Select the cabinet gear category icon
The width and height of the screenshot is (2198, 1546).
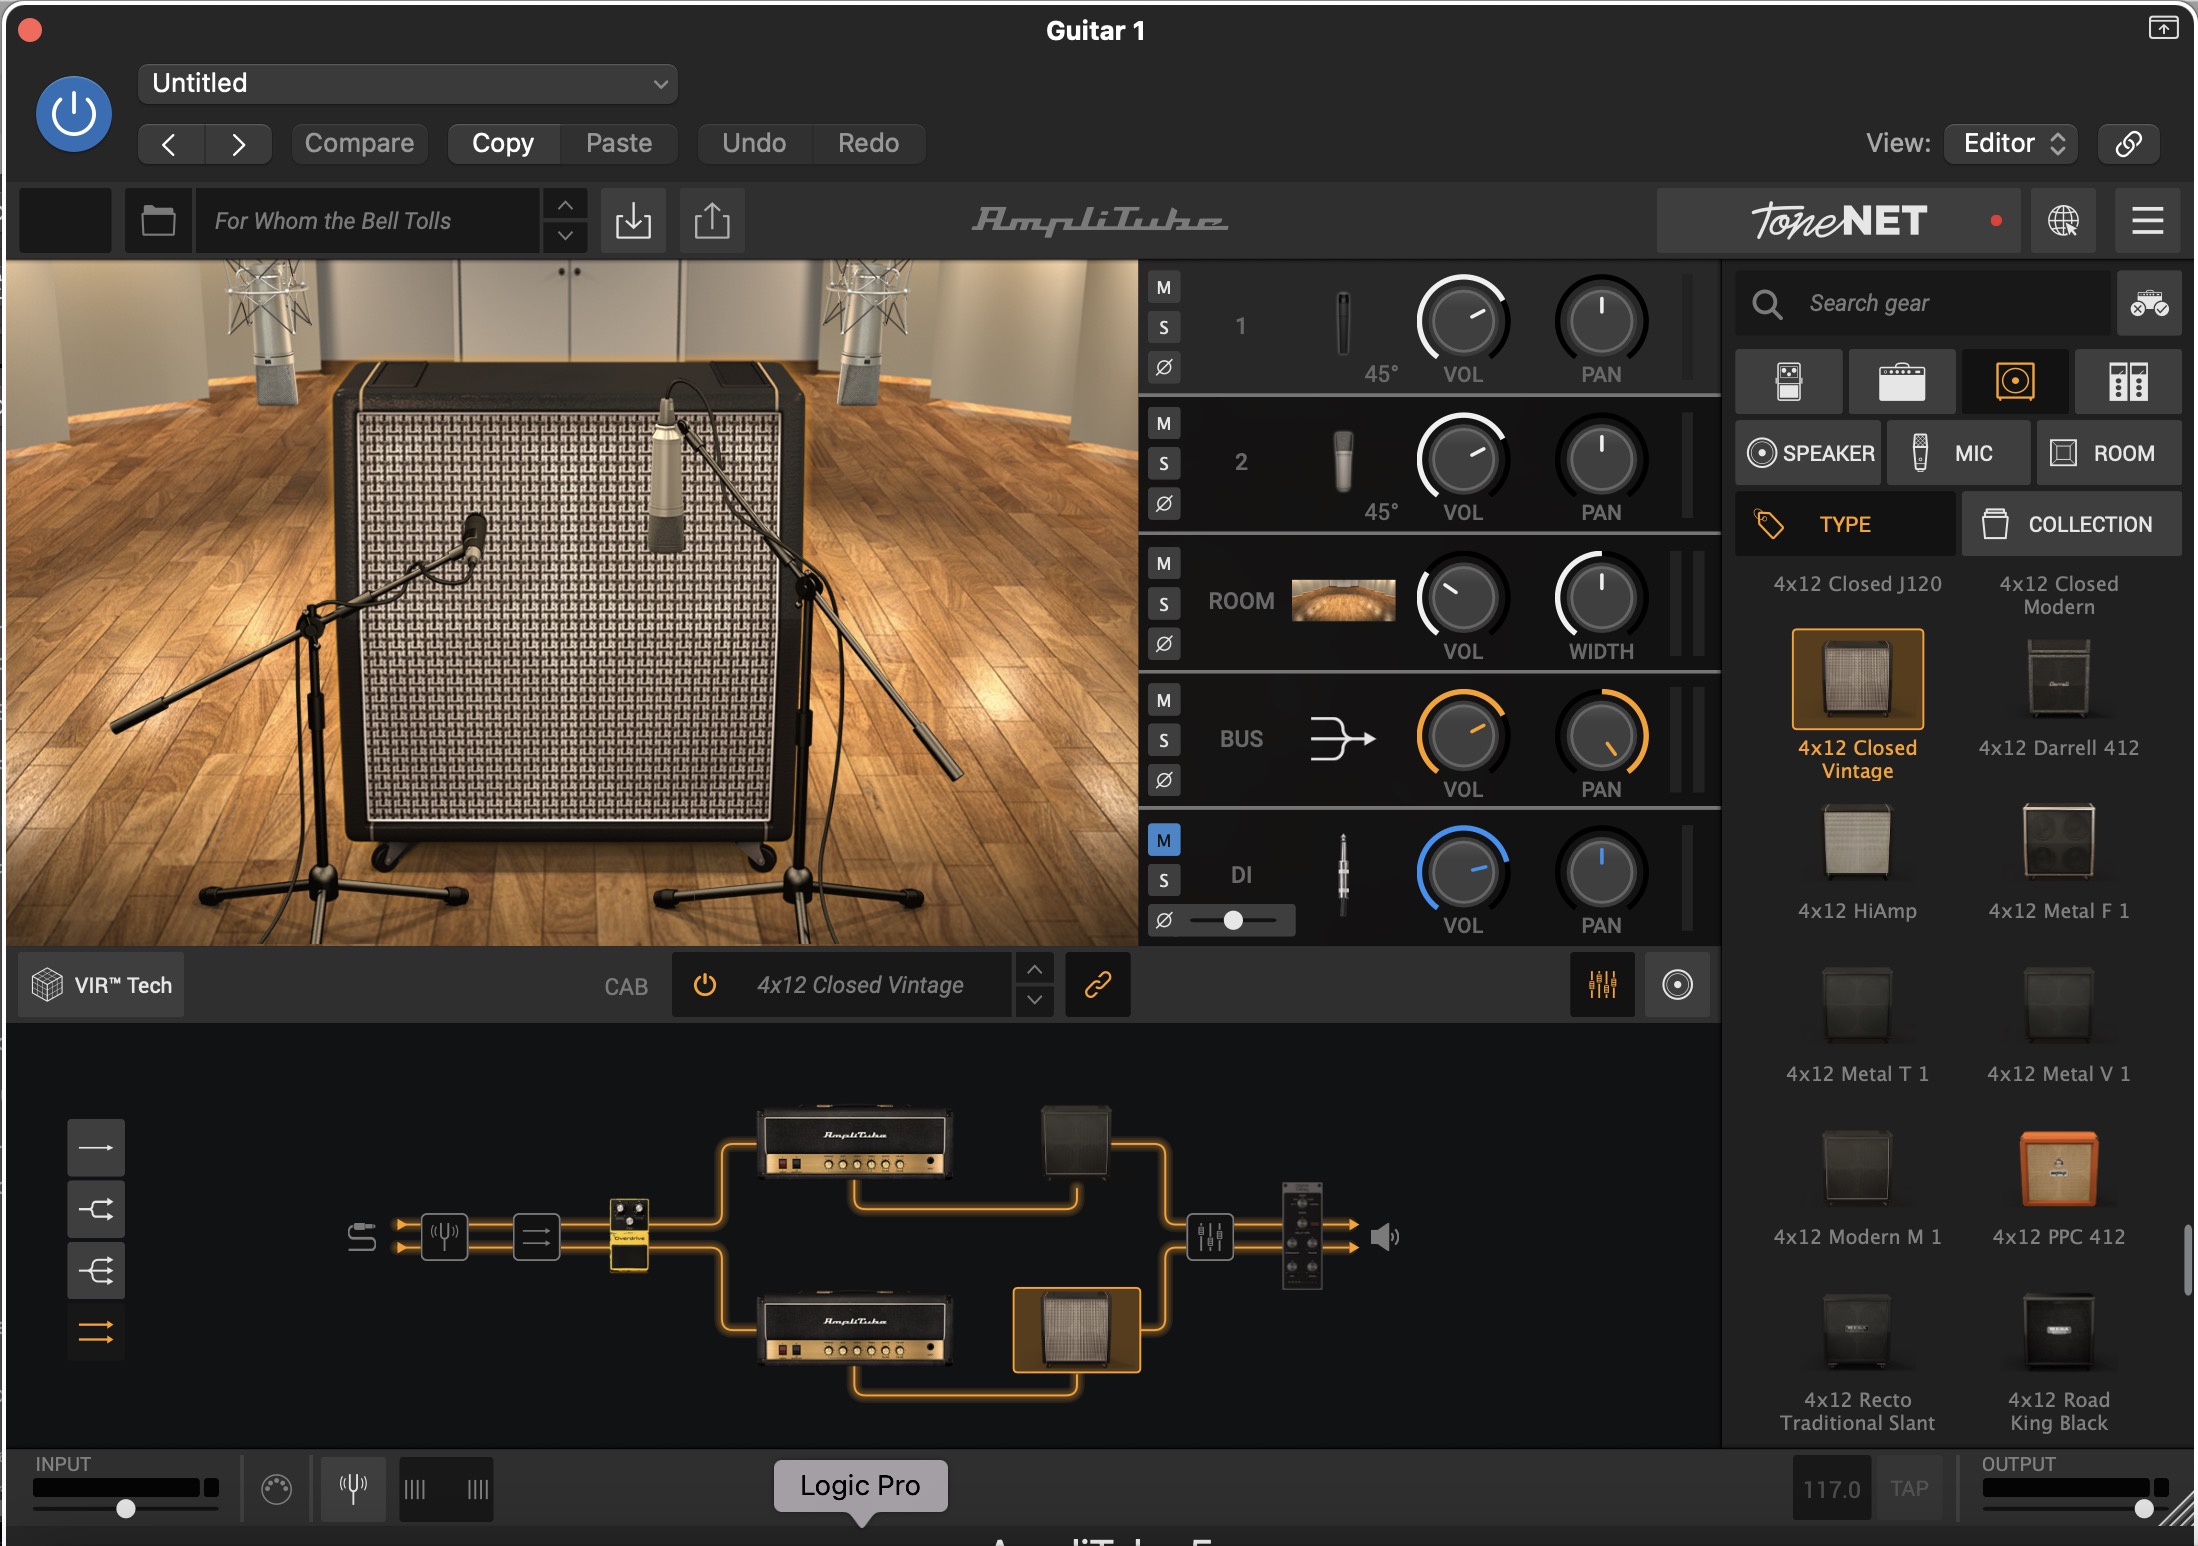(x=2014, y=381)
